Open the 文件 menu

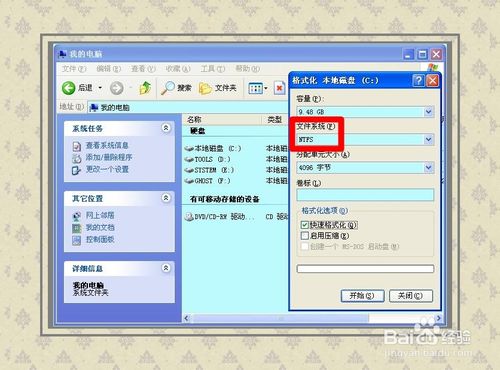pyautogui.click(x=74, y=69)
